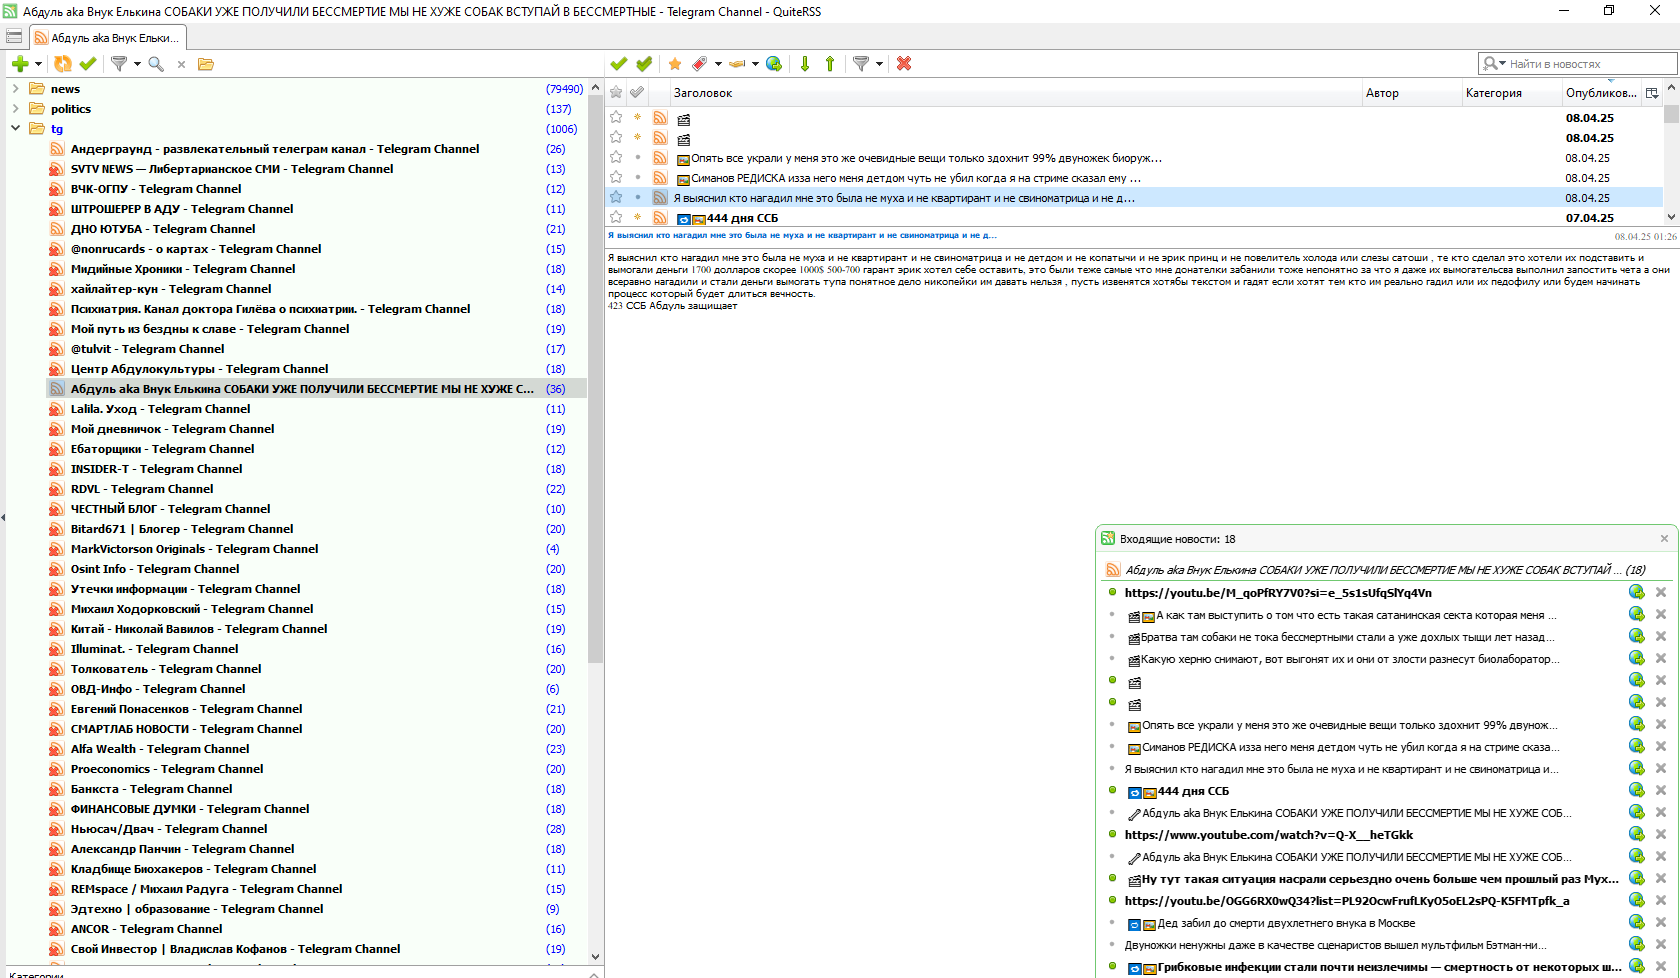Viewport: 1680px width, 978px height.
Task: Click the news list scroll down arrow
Action: [x=1671, y=217]
